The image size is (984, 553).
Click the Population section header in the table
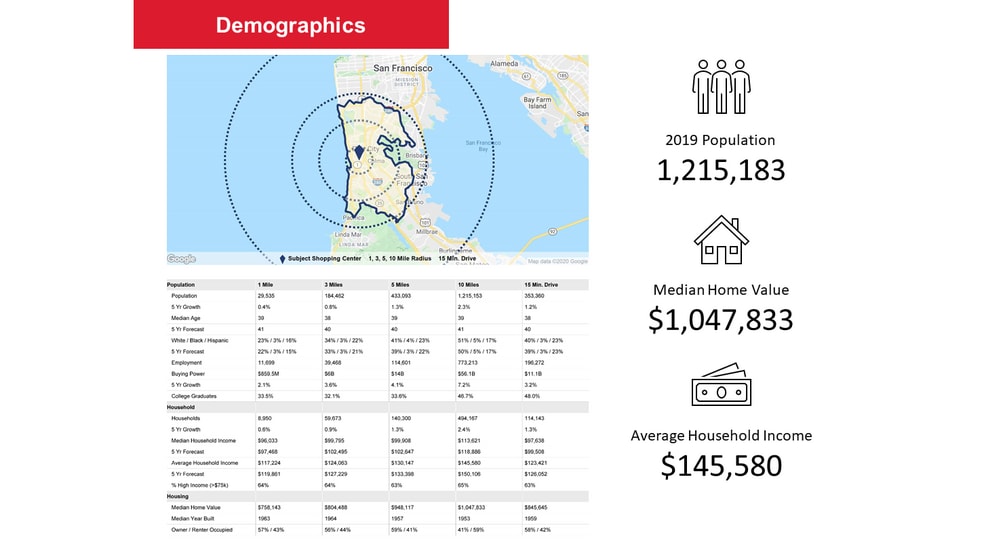182,285
